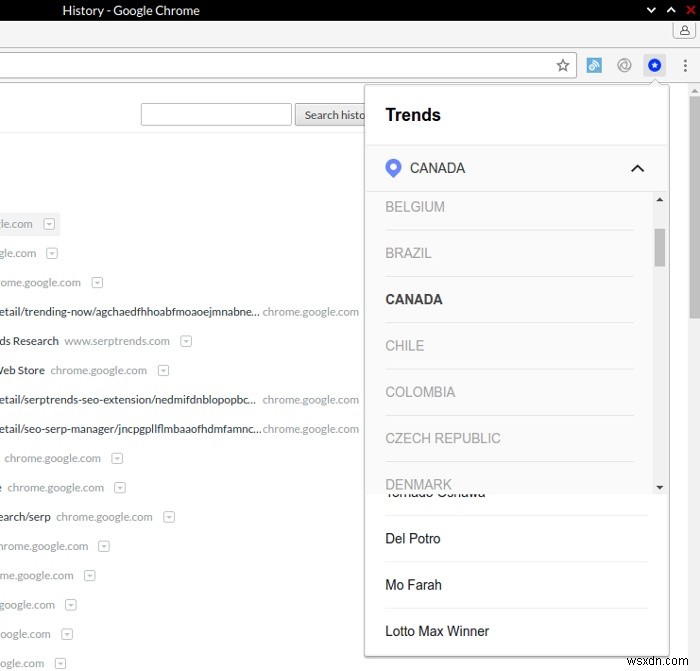Viewport: 700px width, 671px height.
Task: Click the country list scroll-down arrow
Action: 659,488
